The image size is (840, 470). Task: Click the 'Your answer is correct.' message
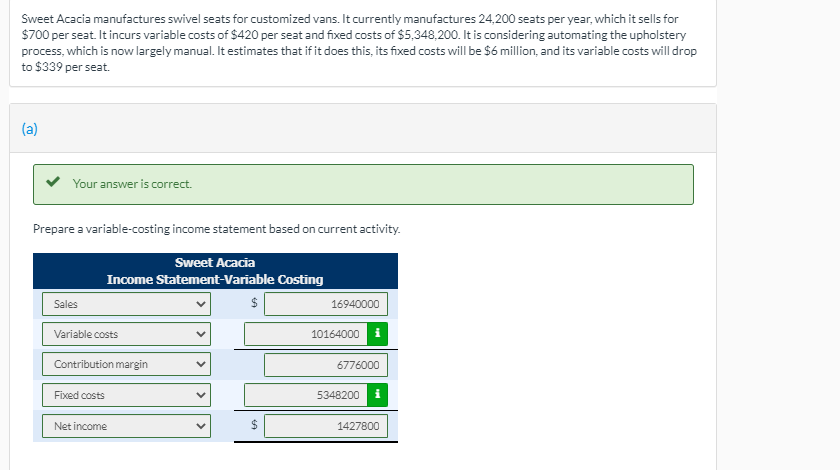(x=132, y=184)
